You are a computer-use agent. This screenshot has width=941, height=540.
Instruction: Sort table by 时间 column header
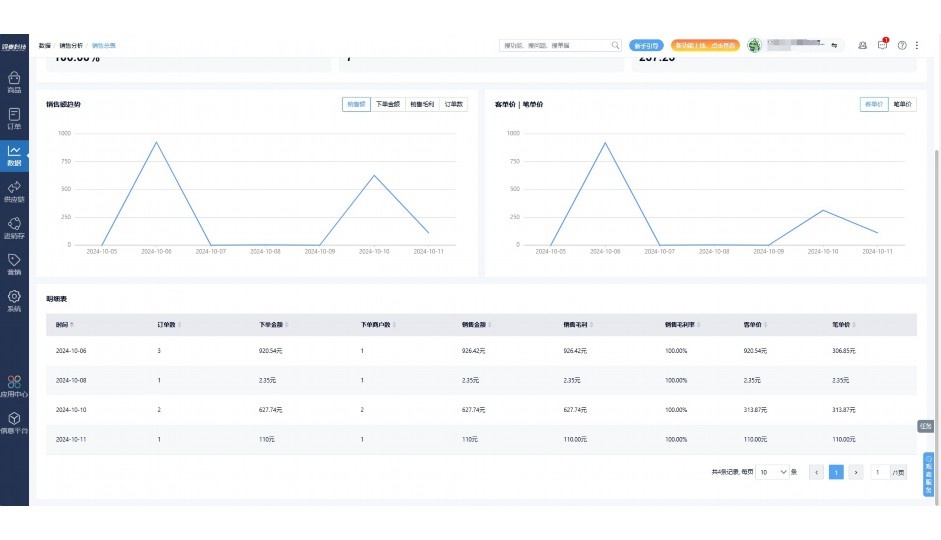click(64, 325)
